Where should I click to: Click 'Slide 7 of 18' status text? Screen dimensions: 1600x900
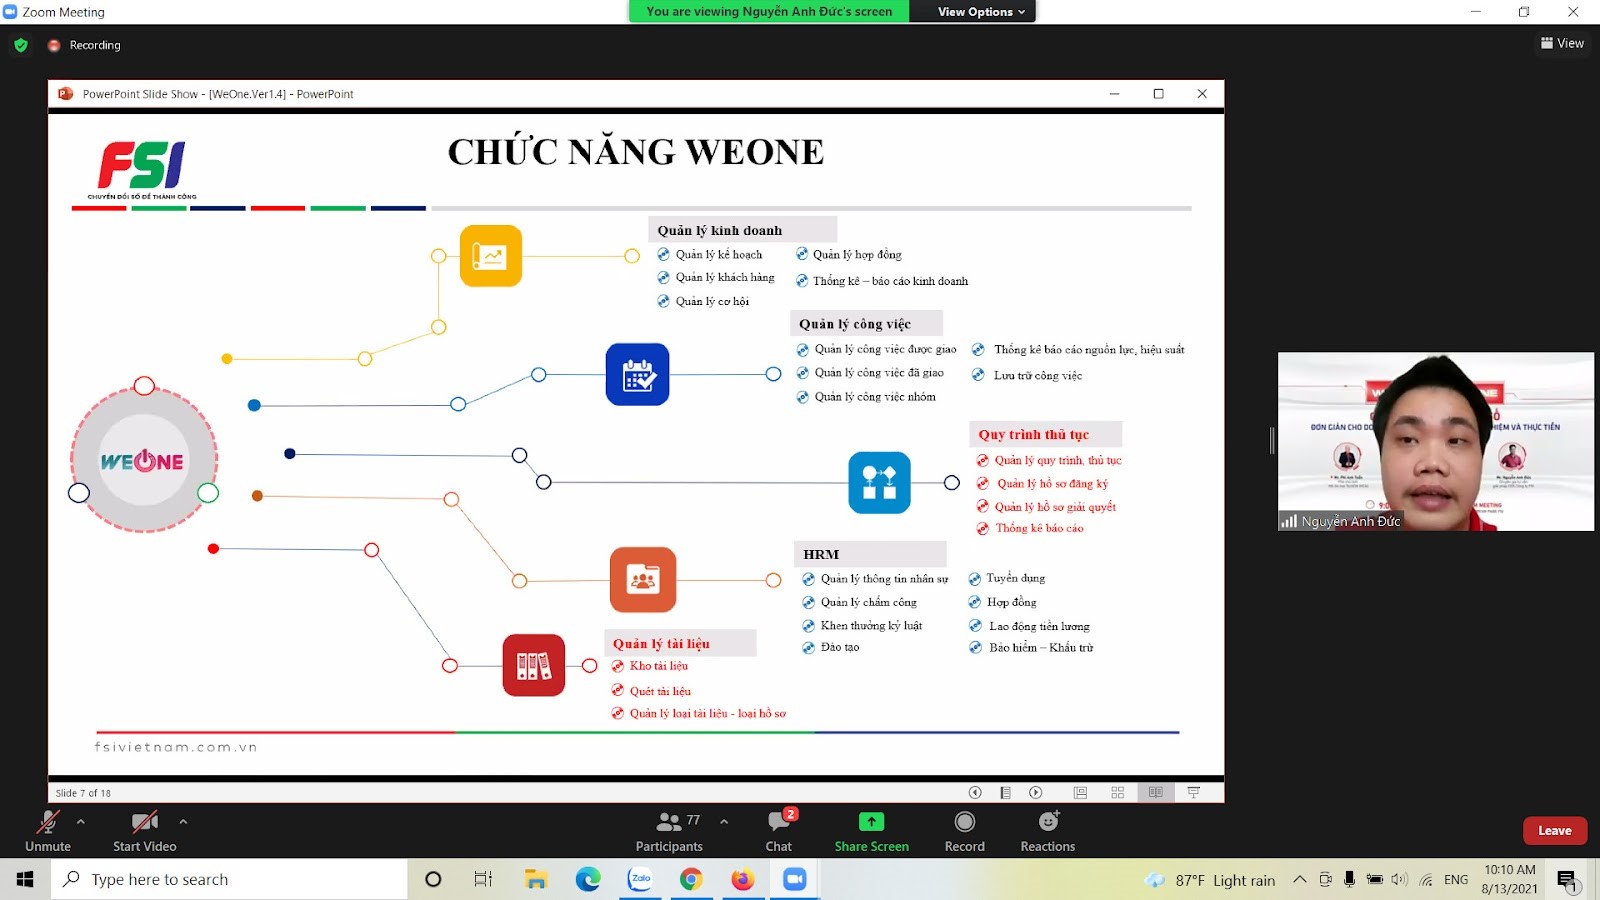83,793
